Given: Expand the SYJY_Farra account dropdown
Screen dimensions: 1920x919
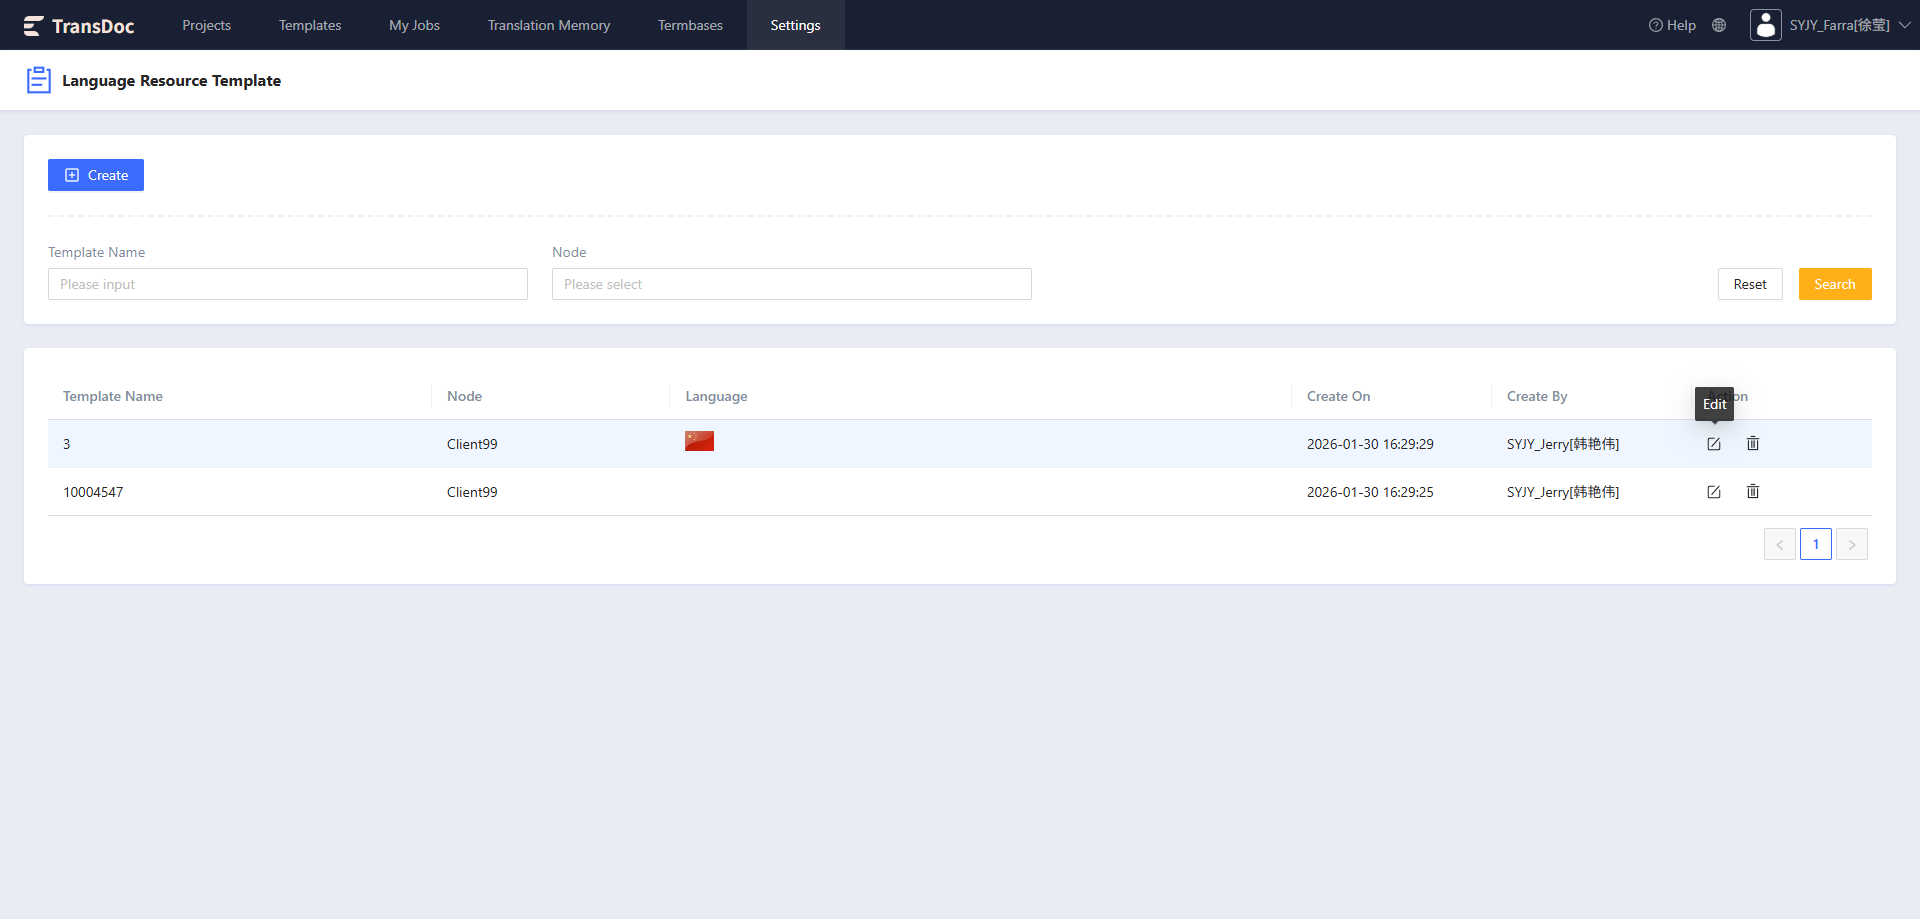Looking at the screenshot, I should [x=1850, y=25].
